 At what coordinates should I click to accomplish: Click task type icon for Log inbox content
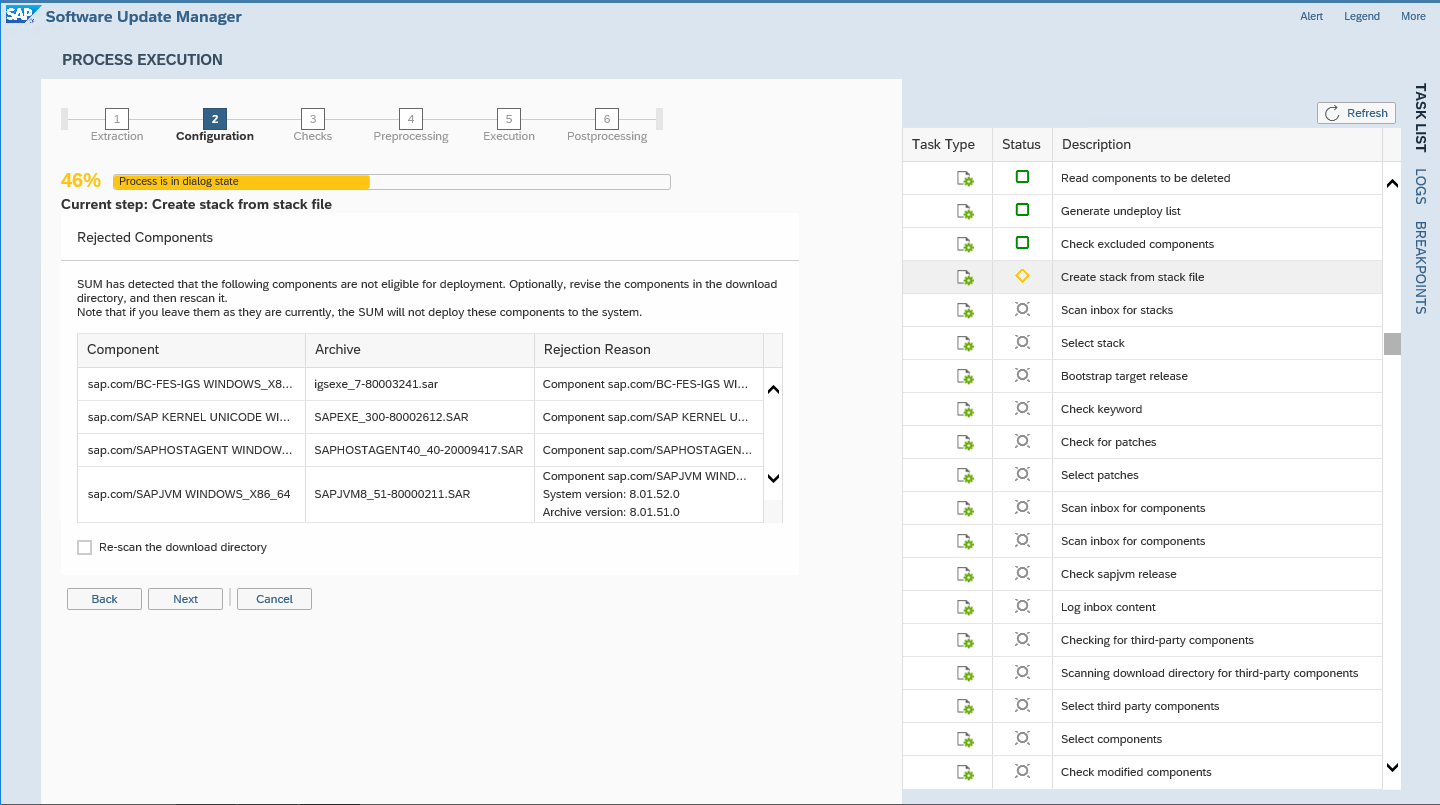(965, 607)
